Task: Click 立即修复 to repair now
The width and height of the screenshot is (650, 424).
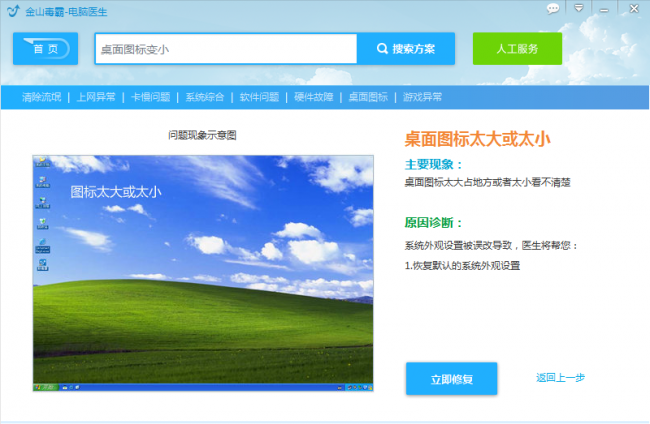Action: (x=451, y=379)
